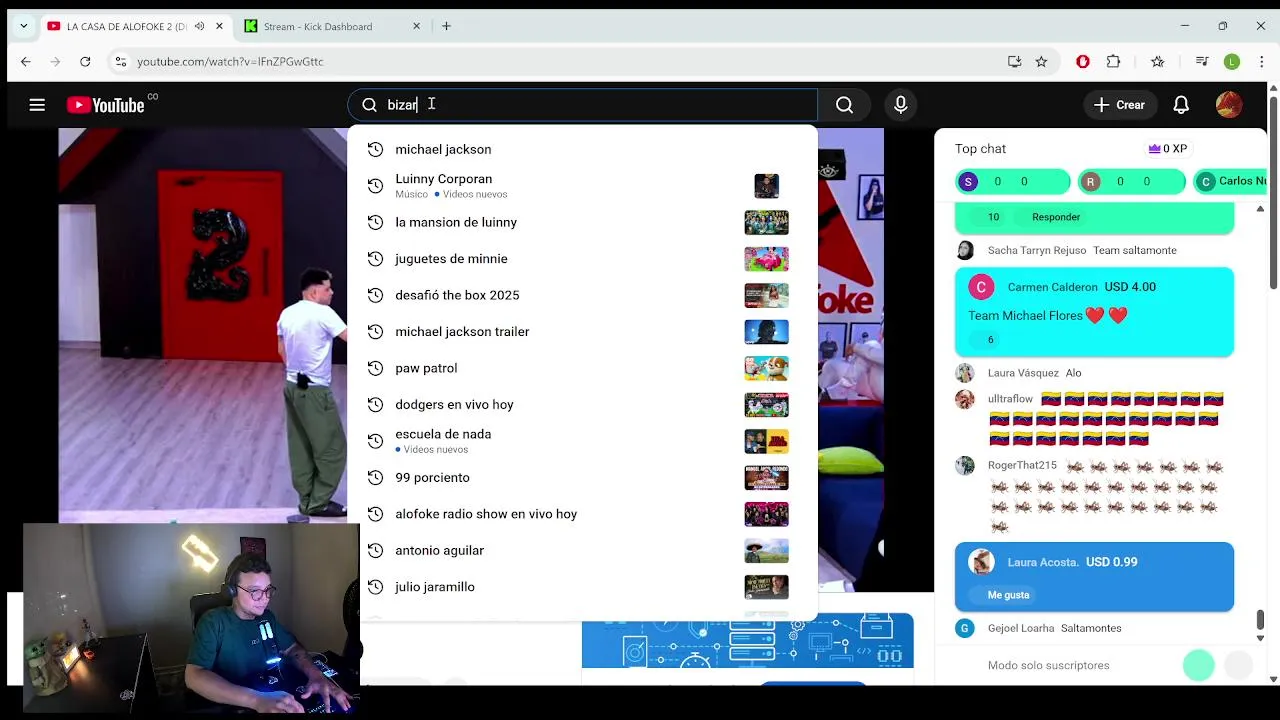
Task: Close the Kick Dashboard tab
Action: [416, 26]
